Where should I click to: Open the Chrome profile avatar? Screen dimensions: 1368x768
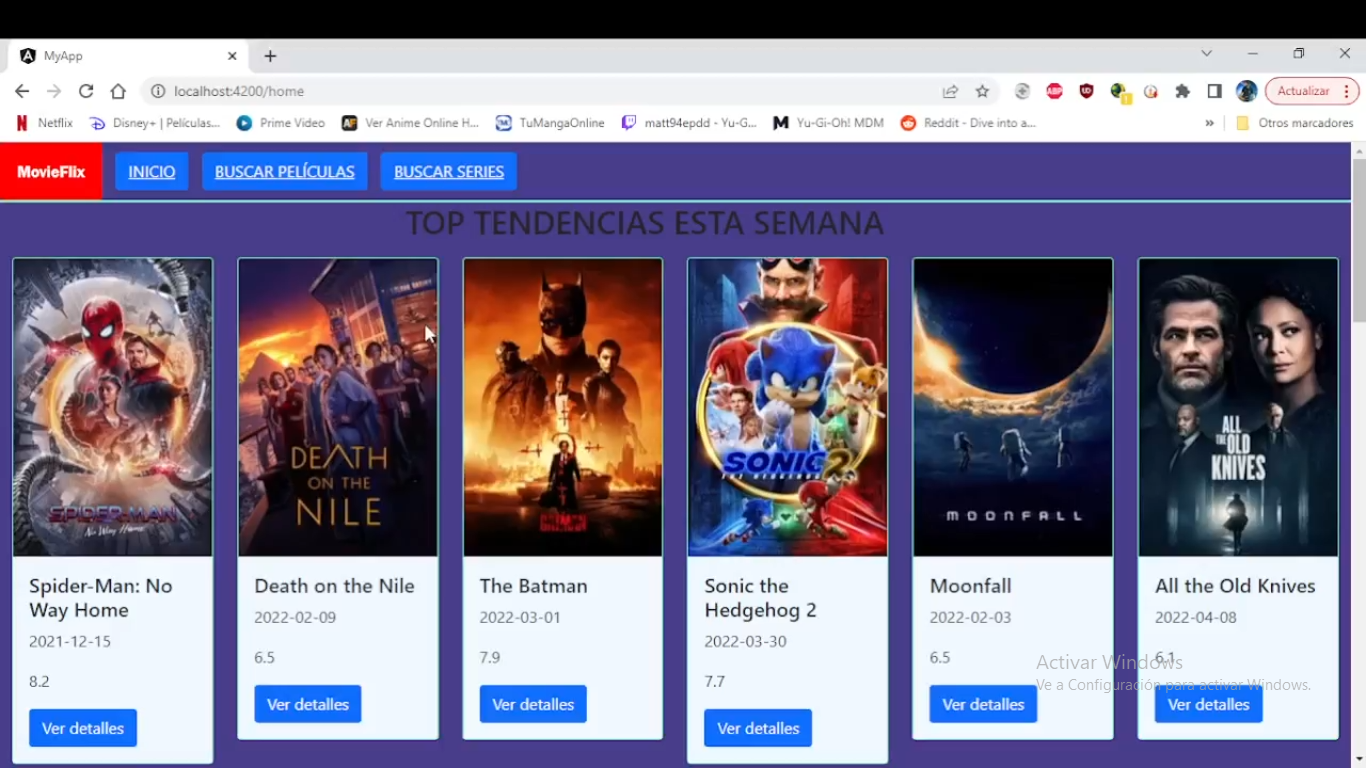1246,91
